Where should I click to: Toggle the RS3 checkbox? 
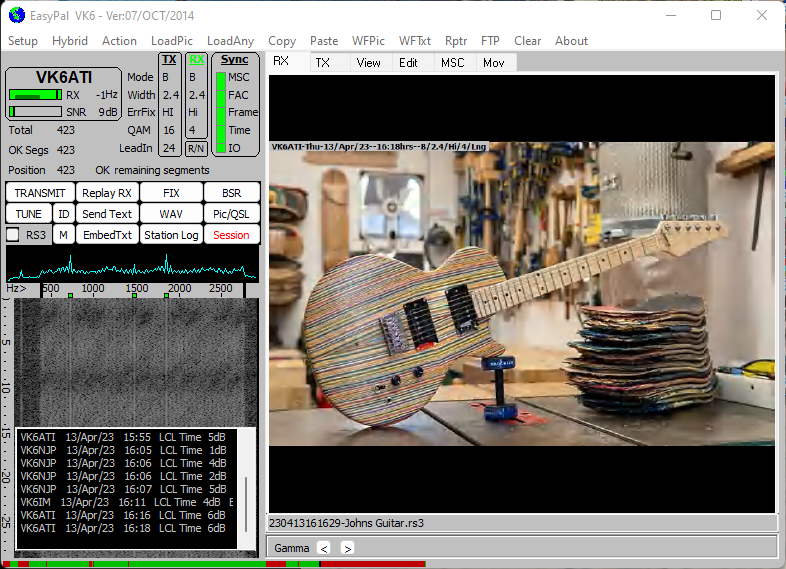coord(13,234)
